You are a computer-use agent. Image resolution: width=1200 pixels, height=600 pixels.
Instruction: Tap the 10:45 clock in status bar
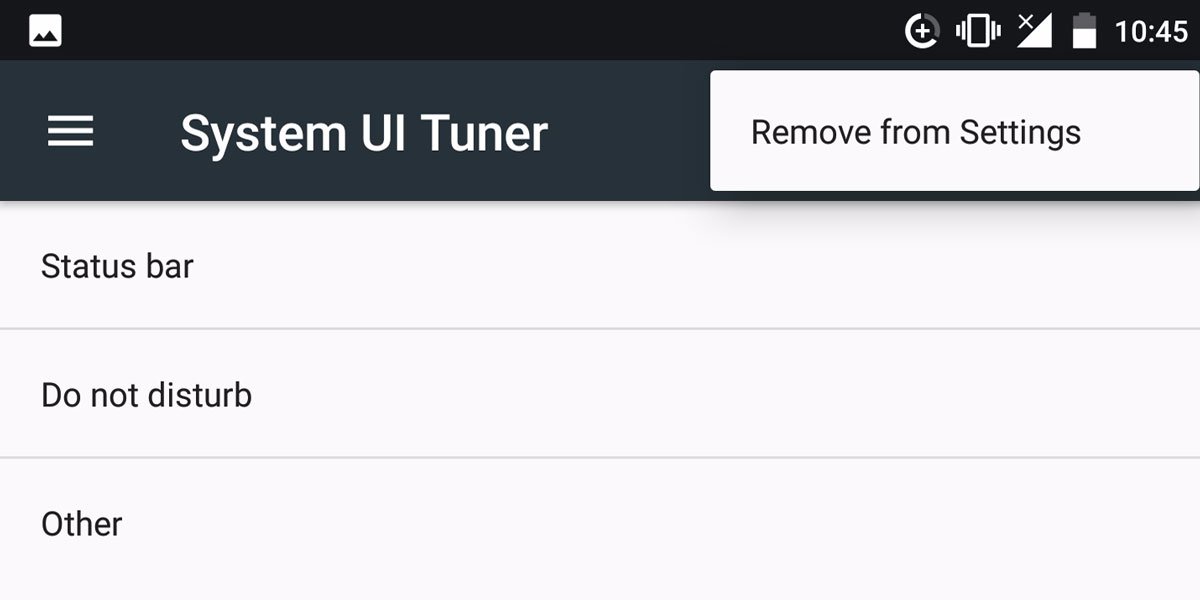click(x=1151, y=32)
